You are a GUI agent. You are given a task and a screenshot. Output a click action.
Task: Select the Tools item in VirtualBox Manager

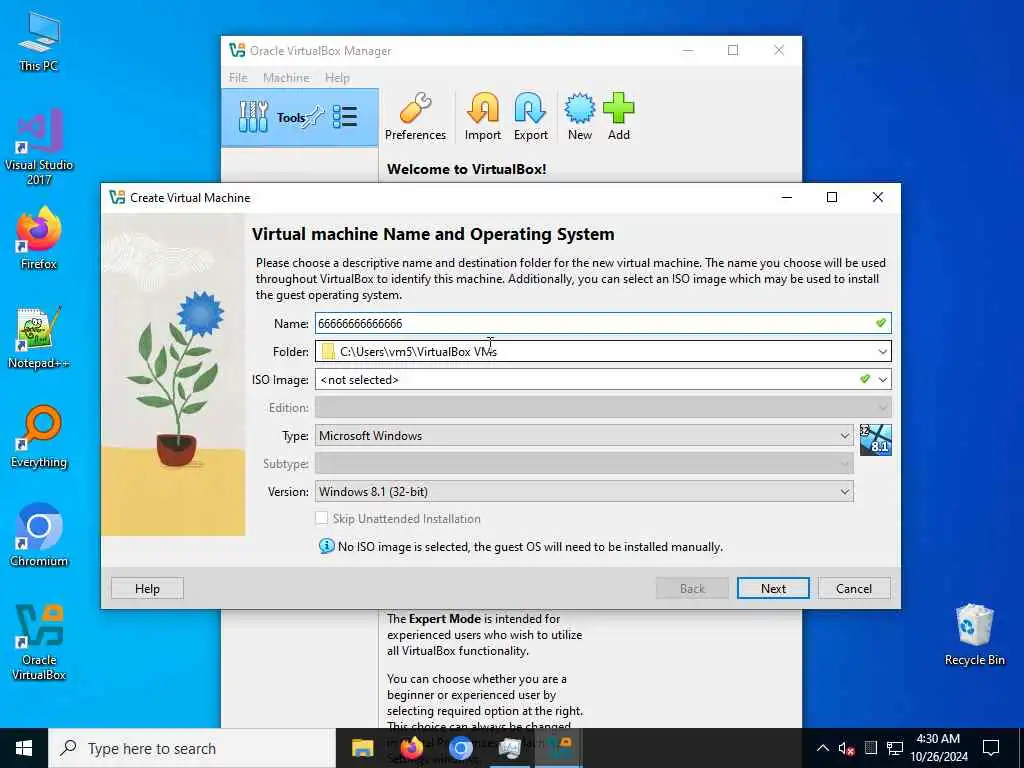pyautogui.click(x=300, y=118)
